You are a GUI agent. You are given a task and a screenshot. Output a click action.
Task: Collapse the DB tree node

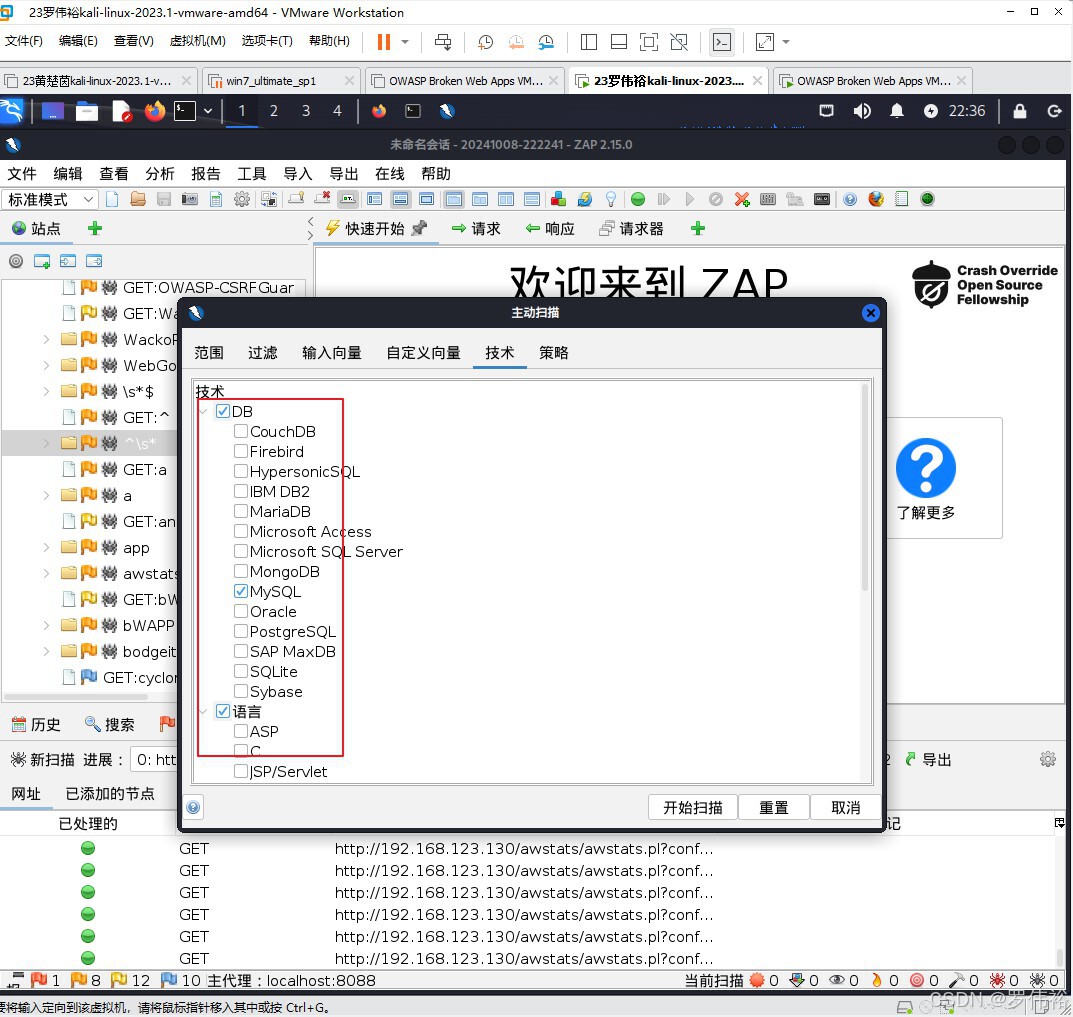point(204,411)
